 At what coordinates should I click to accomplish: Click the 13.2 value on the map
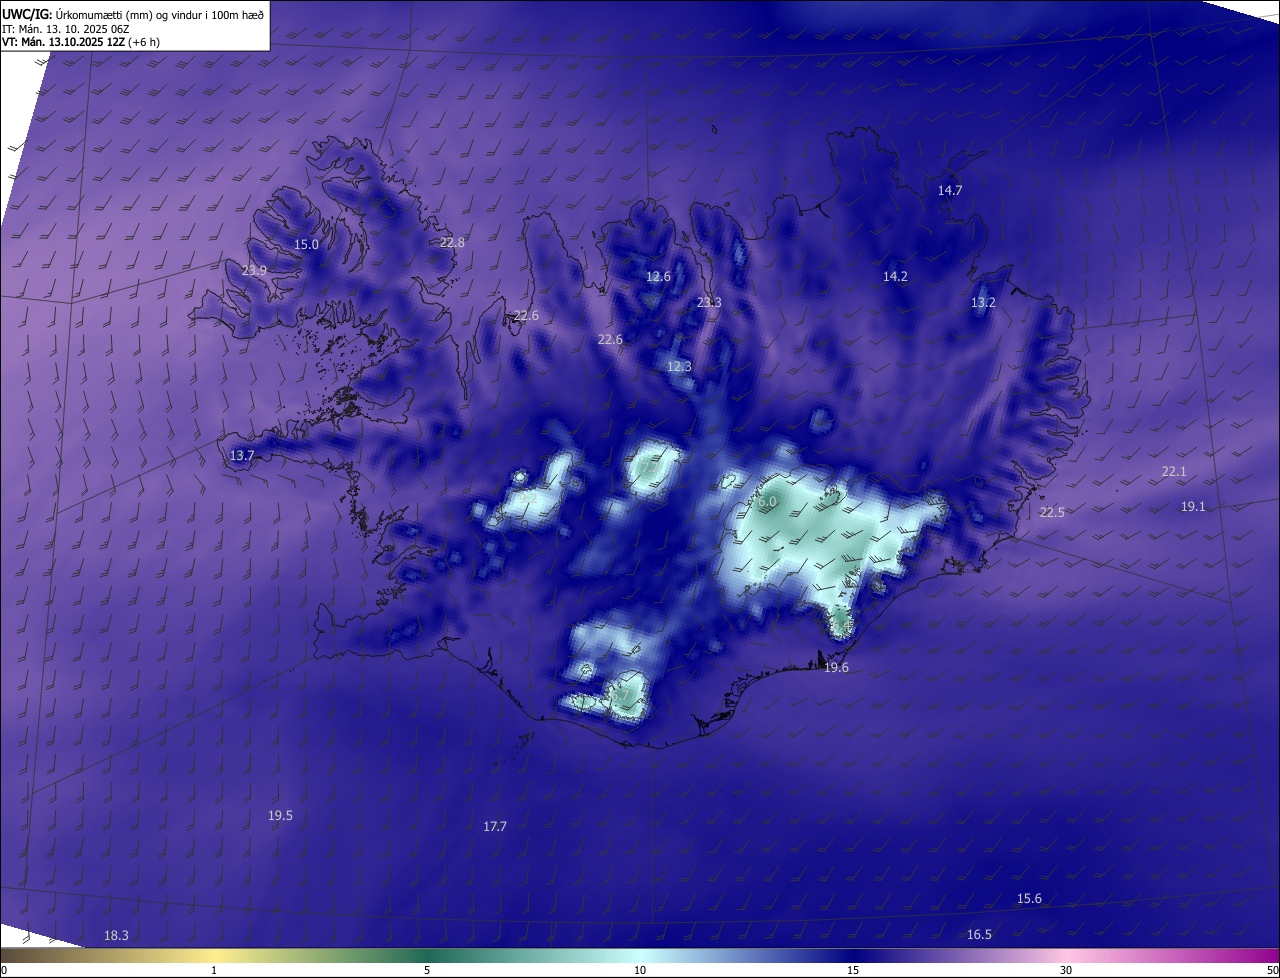point(983,302)
